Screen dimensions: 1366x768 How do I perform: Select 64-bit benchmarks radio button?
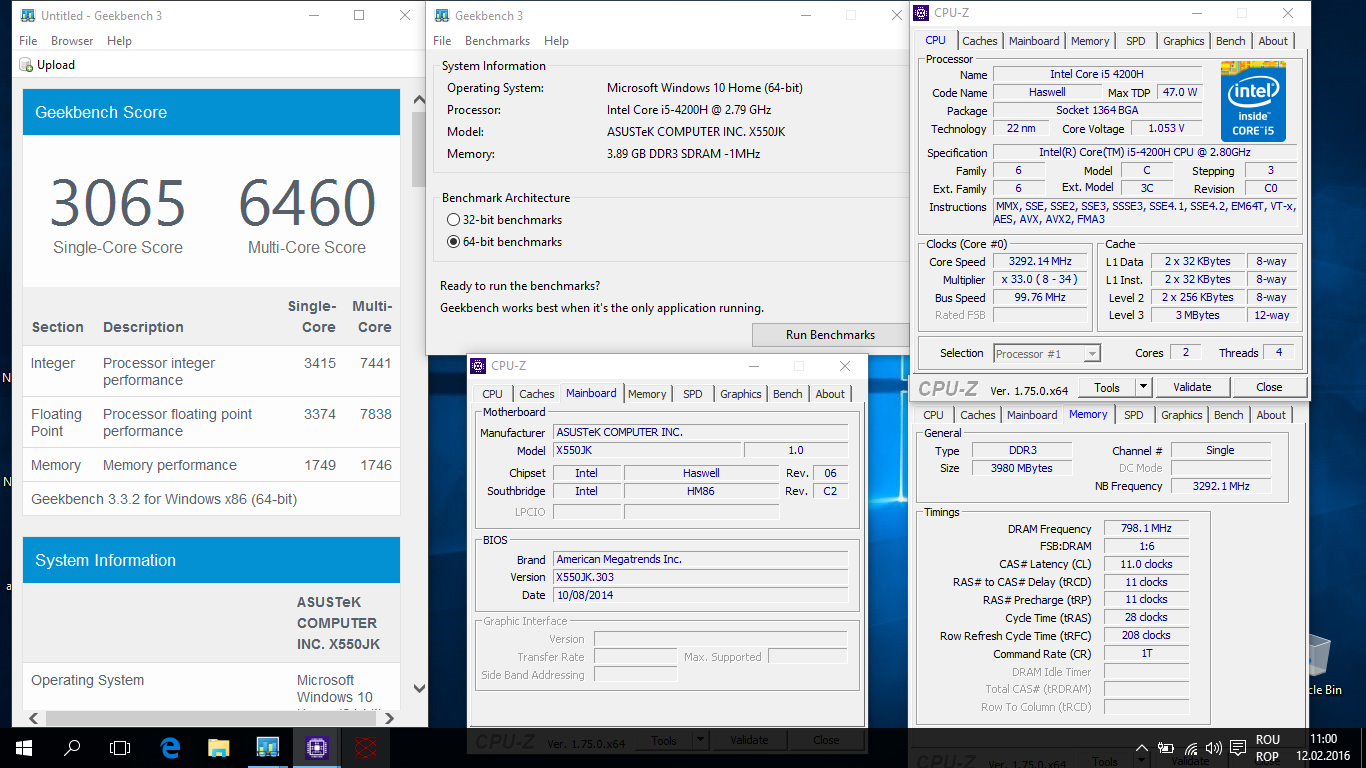click(454, 242)
